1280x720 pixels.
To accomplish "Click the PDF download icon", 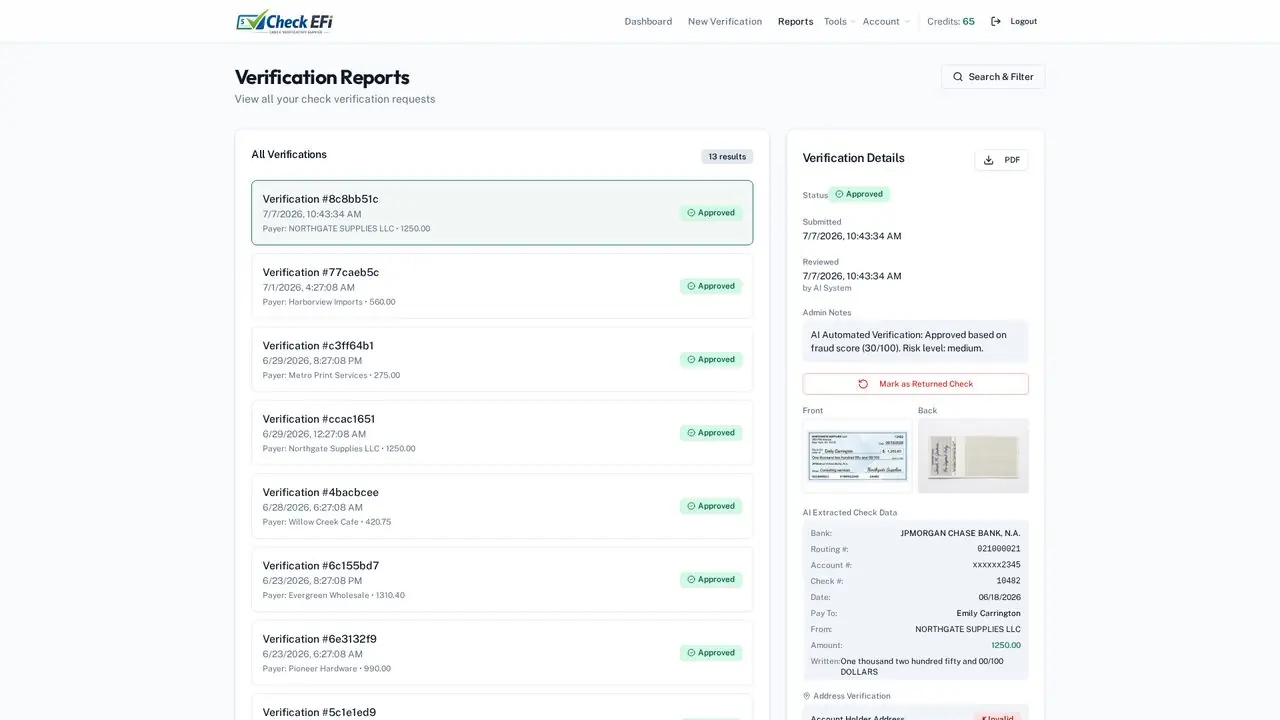I will click(x=989, y=160).
